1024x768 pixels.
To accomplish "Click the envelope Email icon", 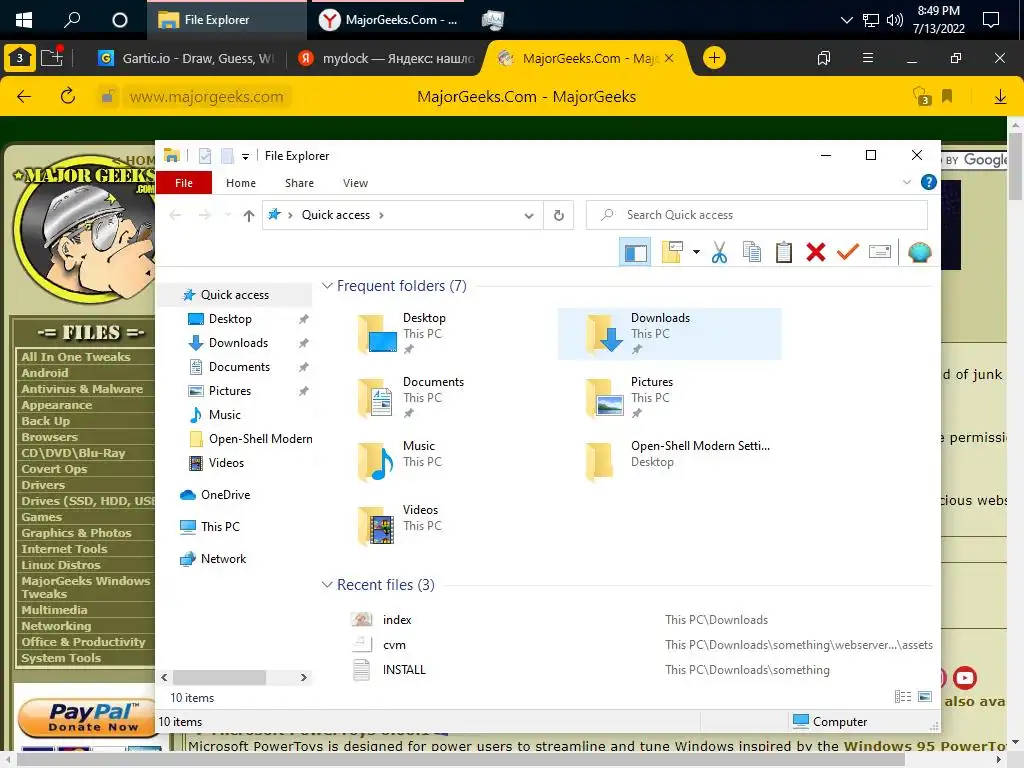I will [880, 252].
